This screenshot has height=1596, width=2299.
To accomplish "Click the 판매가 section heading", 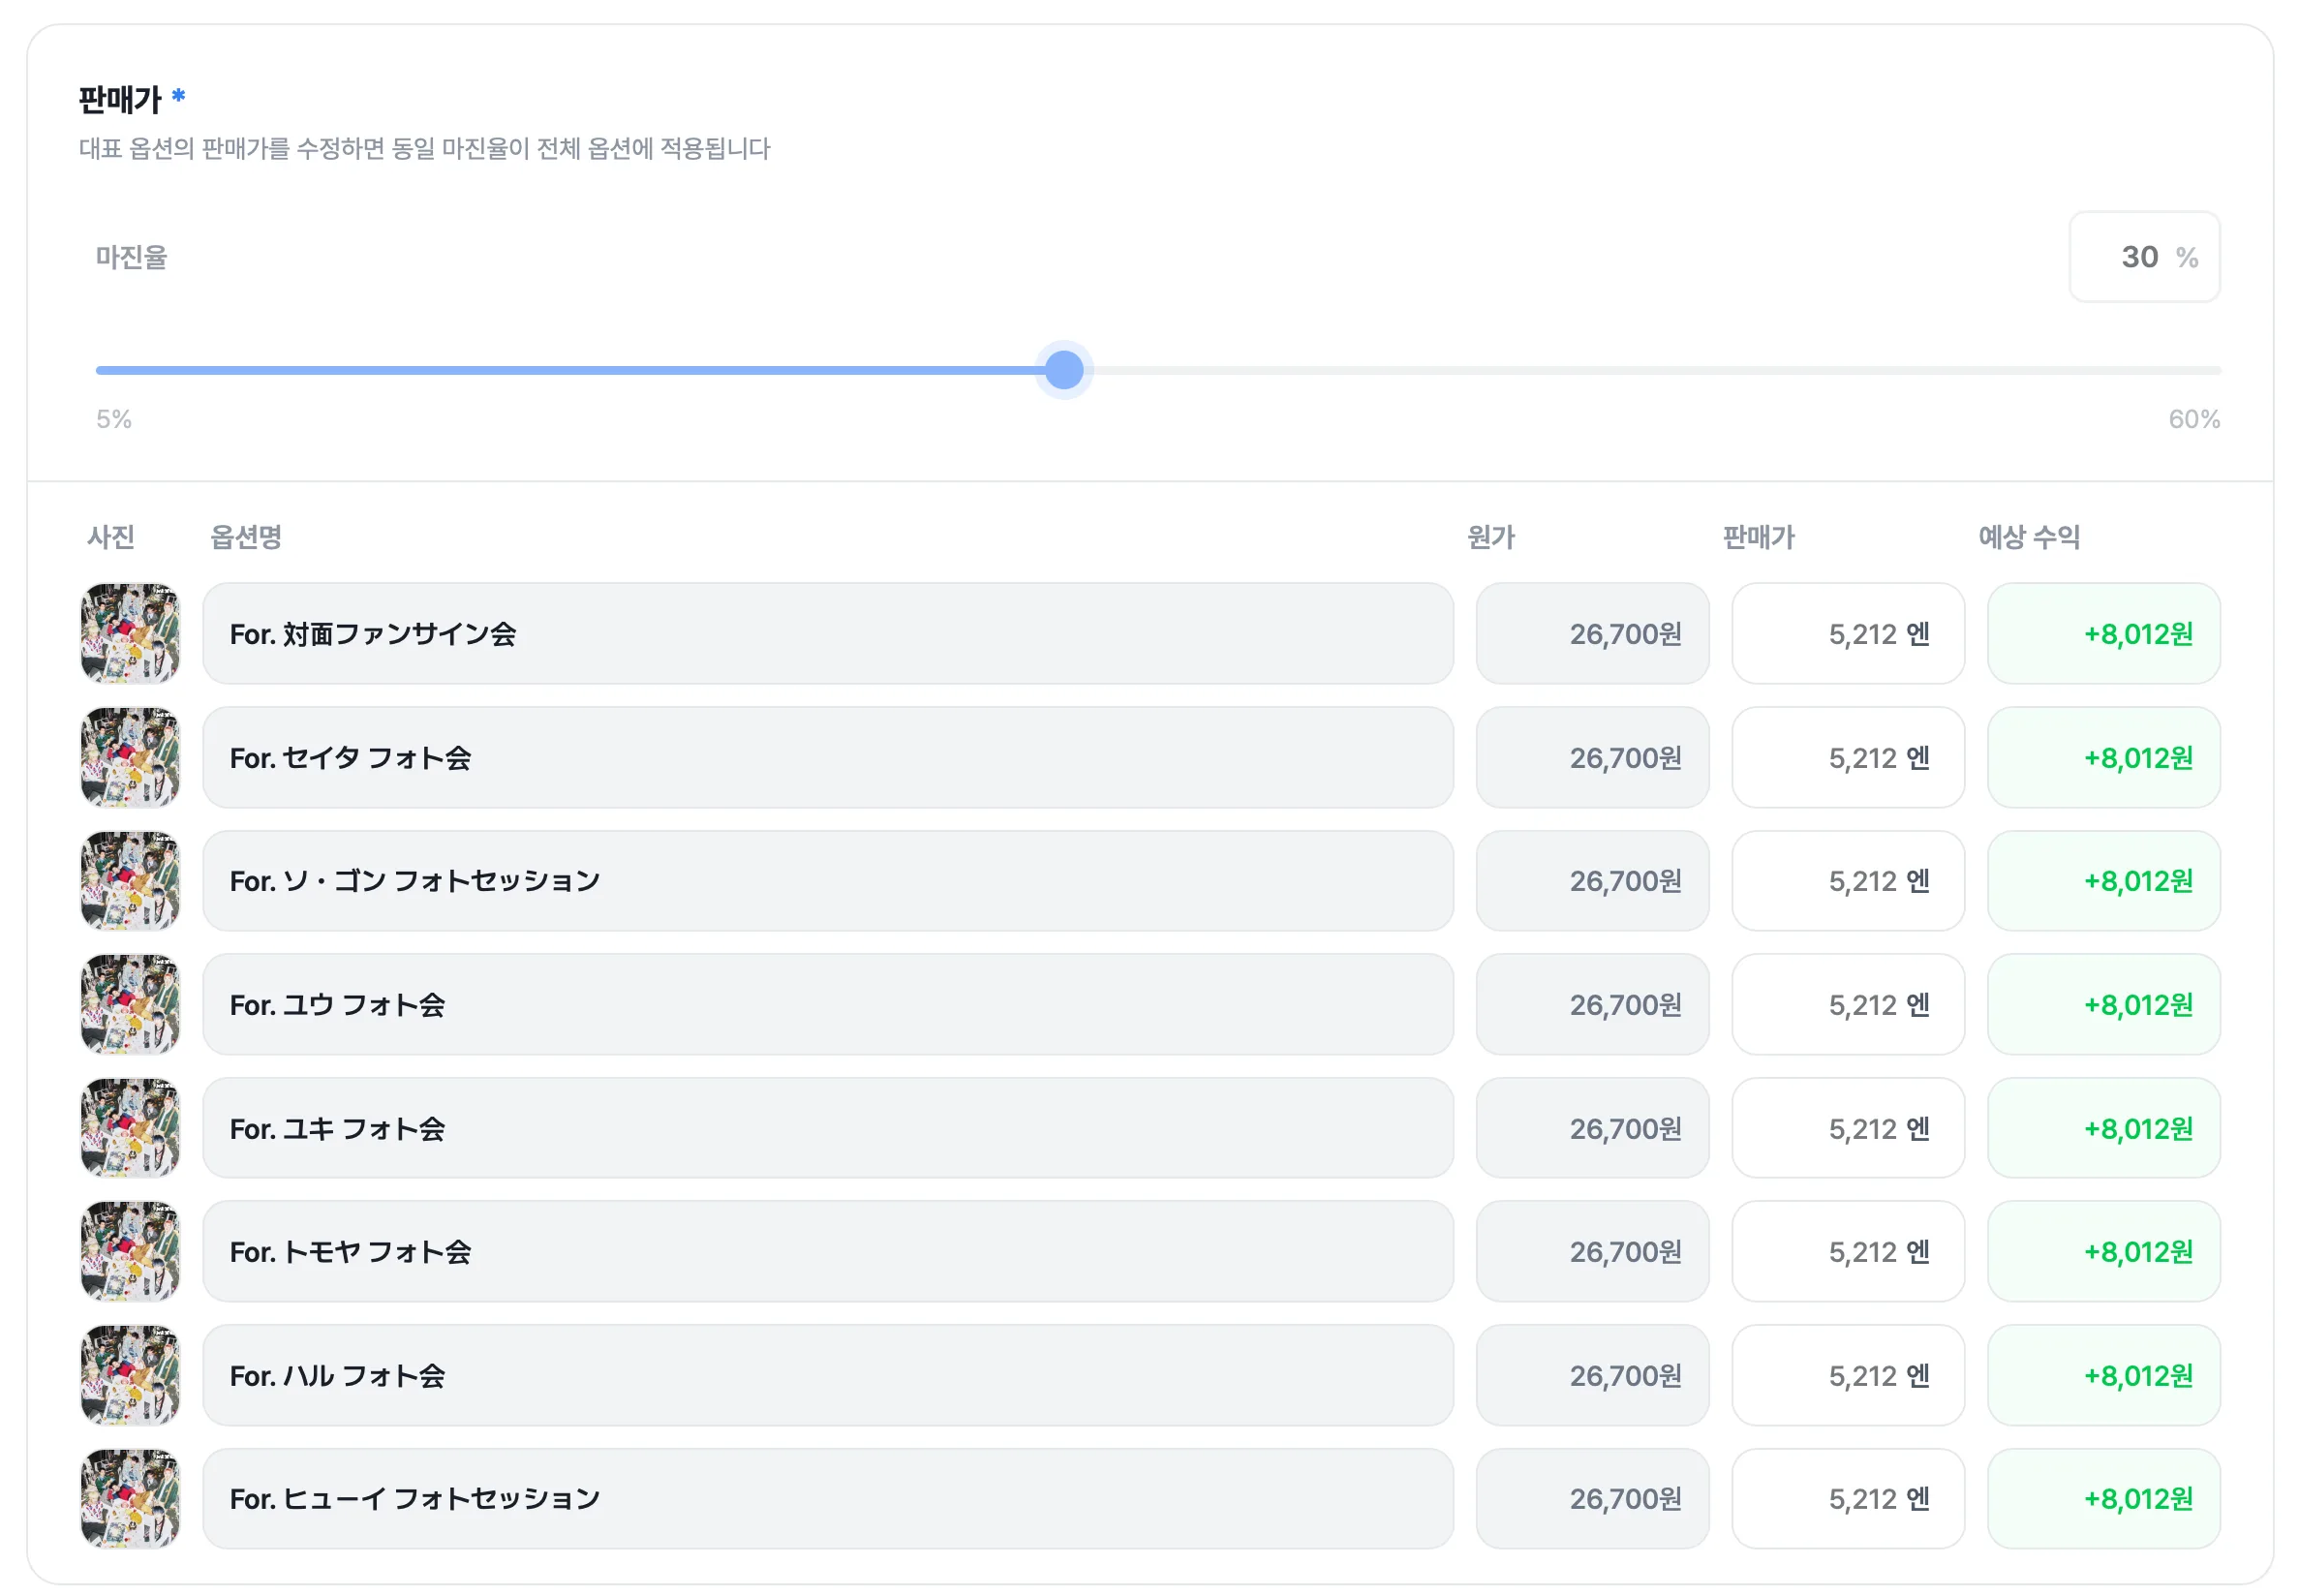I will [x=120, y=99].
